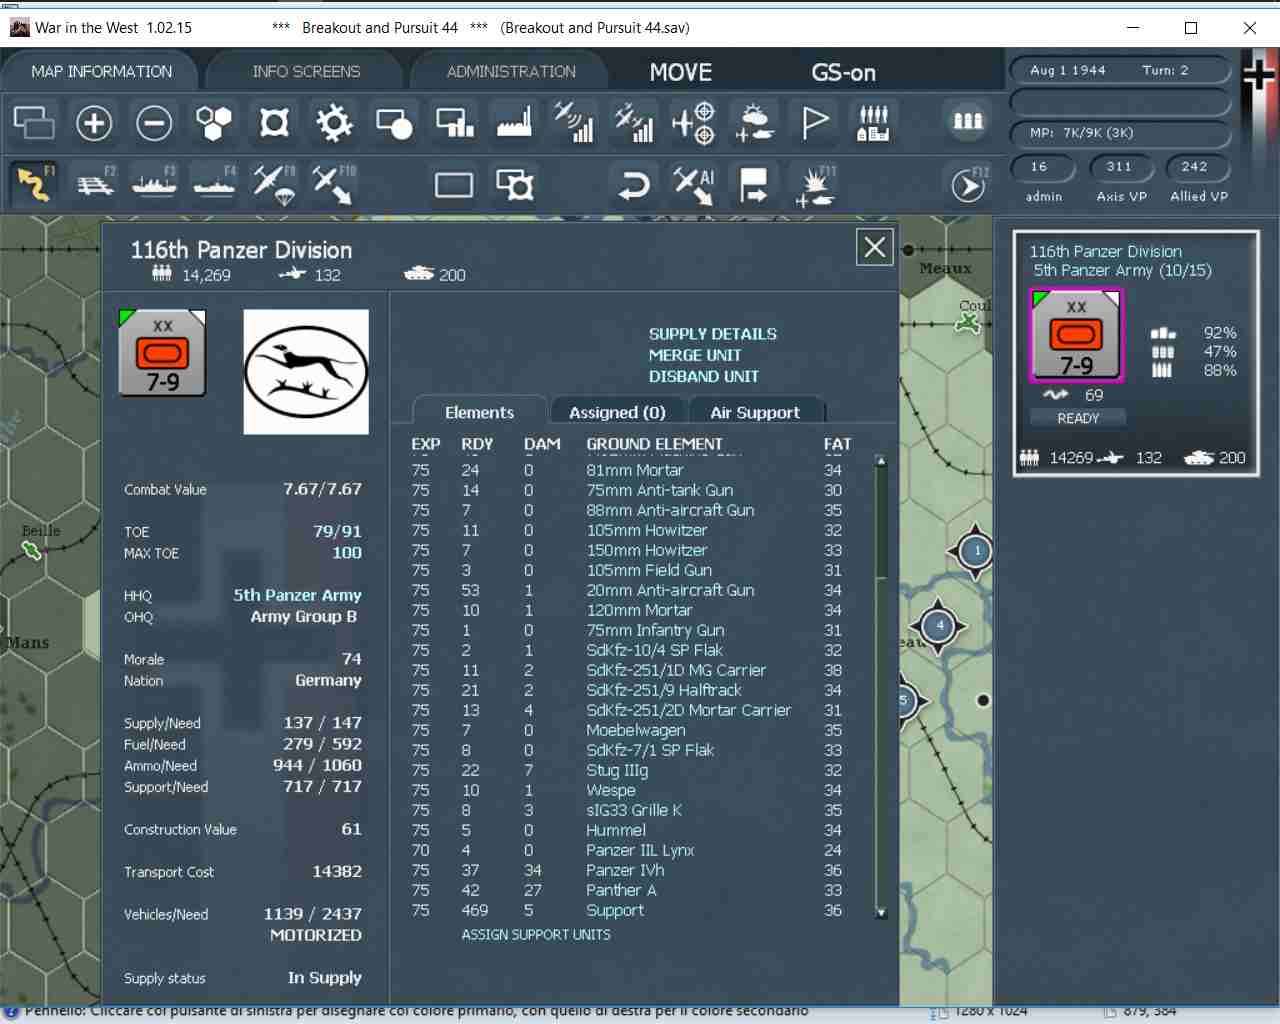1280x1024 pixels.
Task: Close the 116th Panzer Division detail window
Action: tap(875, 247)
